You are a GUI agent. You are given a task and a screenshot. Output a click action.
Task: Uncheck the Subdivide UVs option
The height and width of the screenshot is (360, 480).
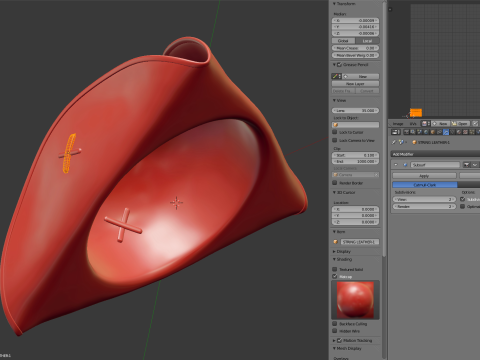463,199
